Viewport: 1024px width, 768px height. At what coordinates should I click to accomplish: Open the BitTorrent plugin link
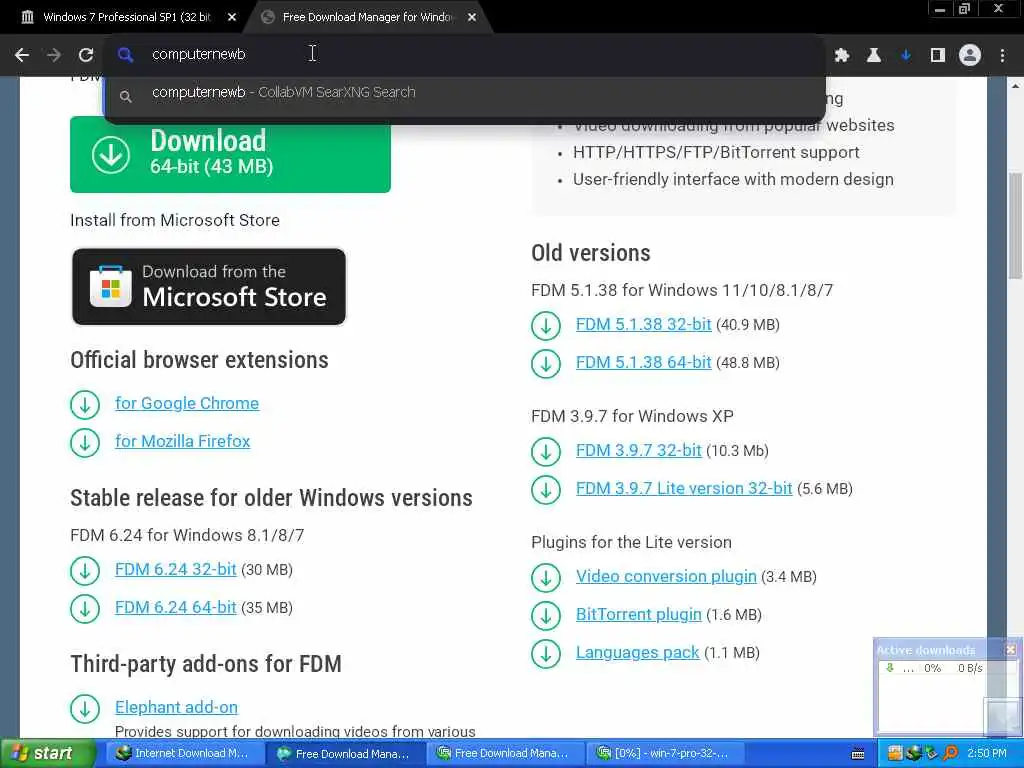(639, 615)
